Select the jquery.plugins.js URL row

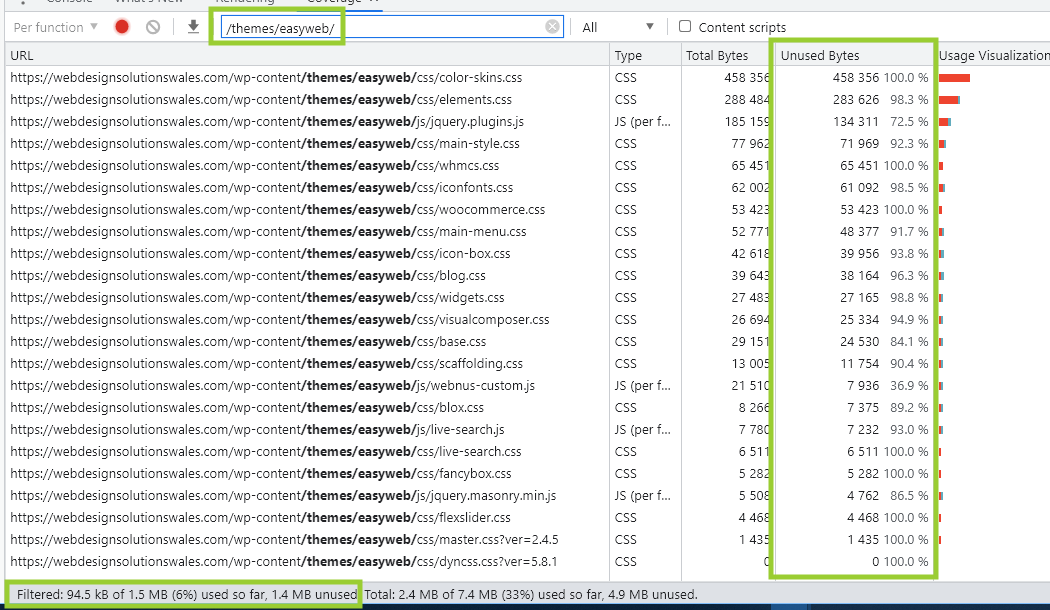click(528, 122)
